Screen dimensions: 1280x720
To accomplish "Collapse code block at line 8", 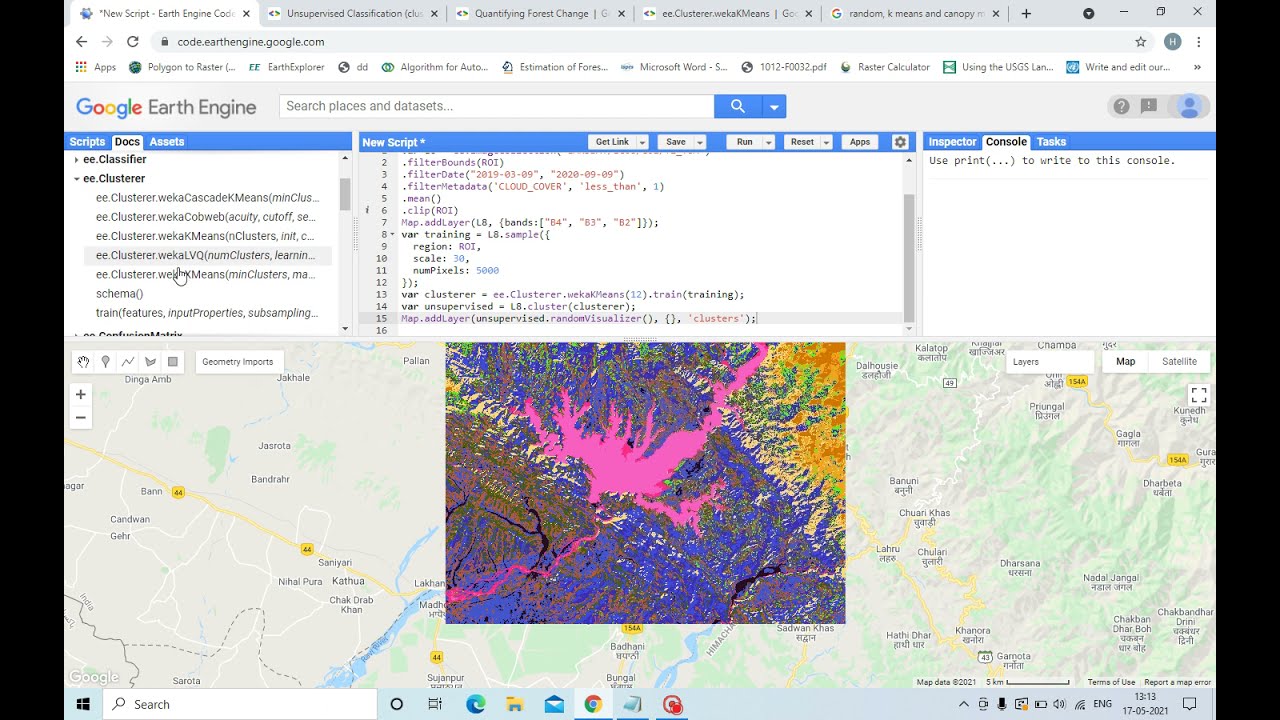I will (392, 235).
